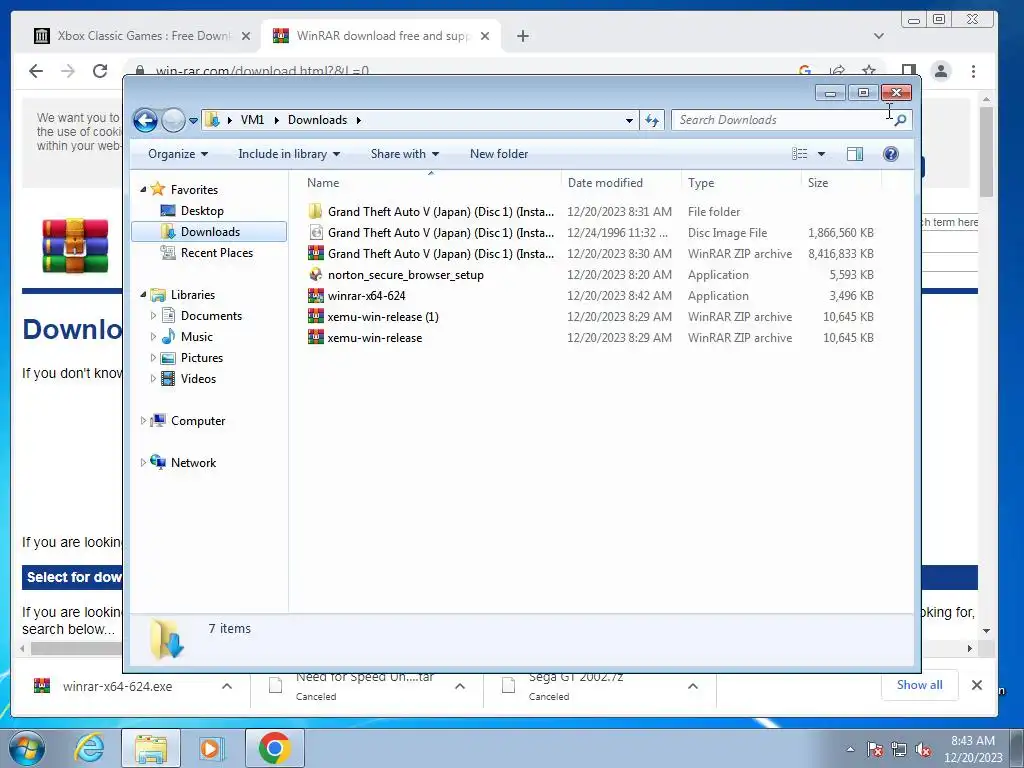Open the address bar history dropdown arrow

pos(629,120)
